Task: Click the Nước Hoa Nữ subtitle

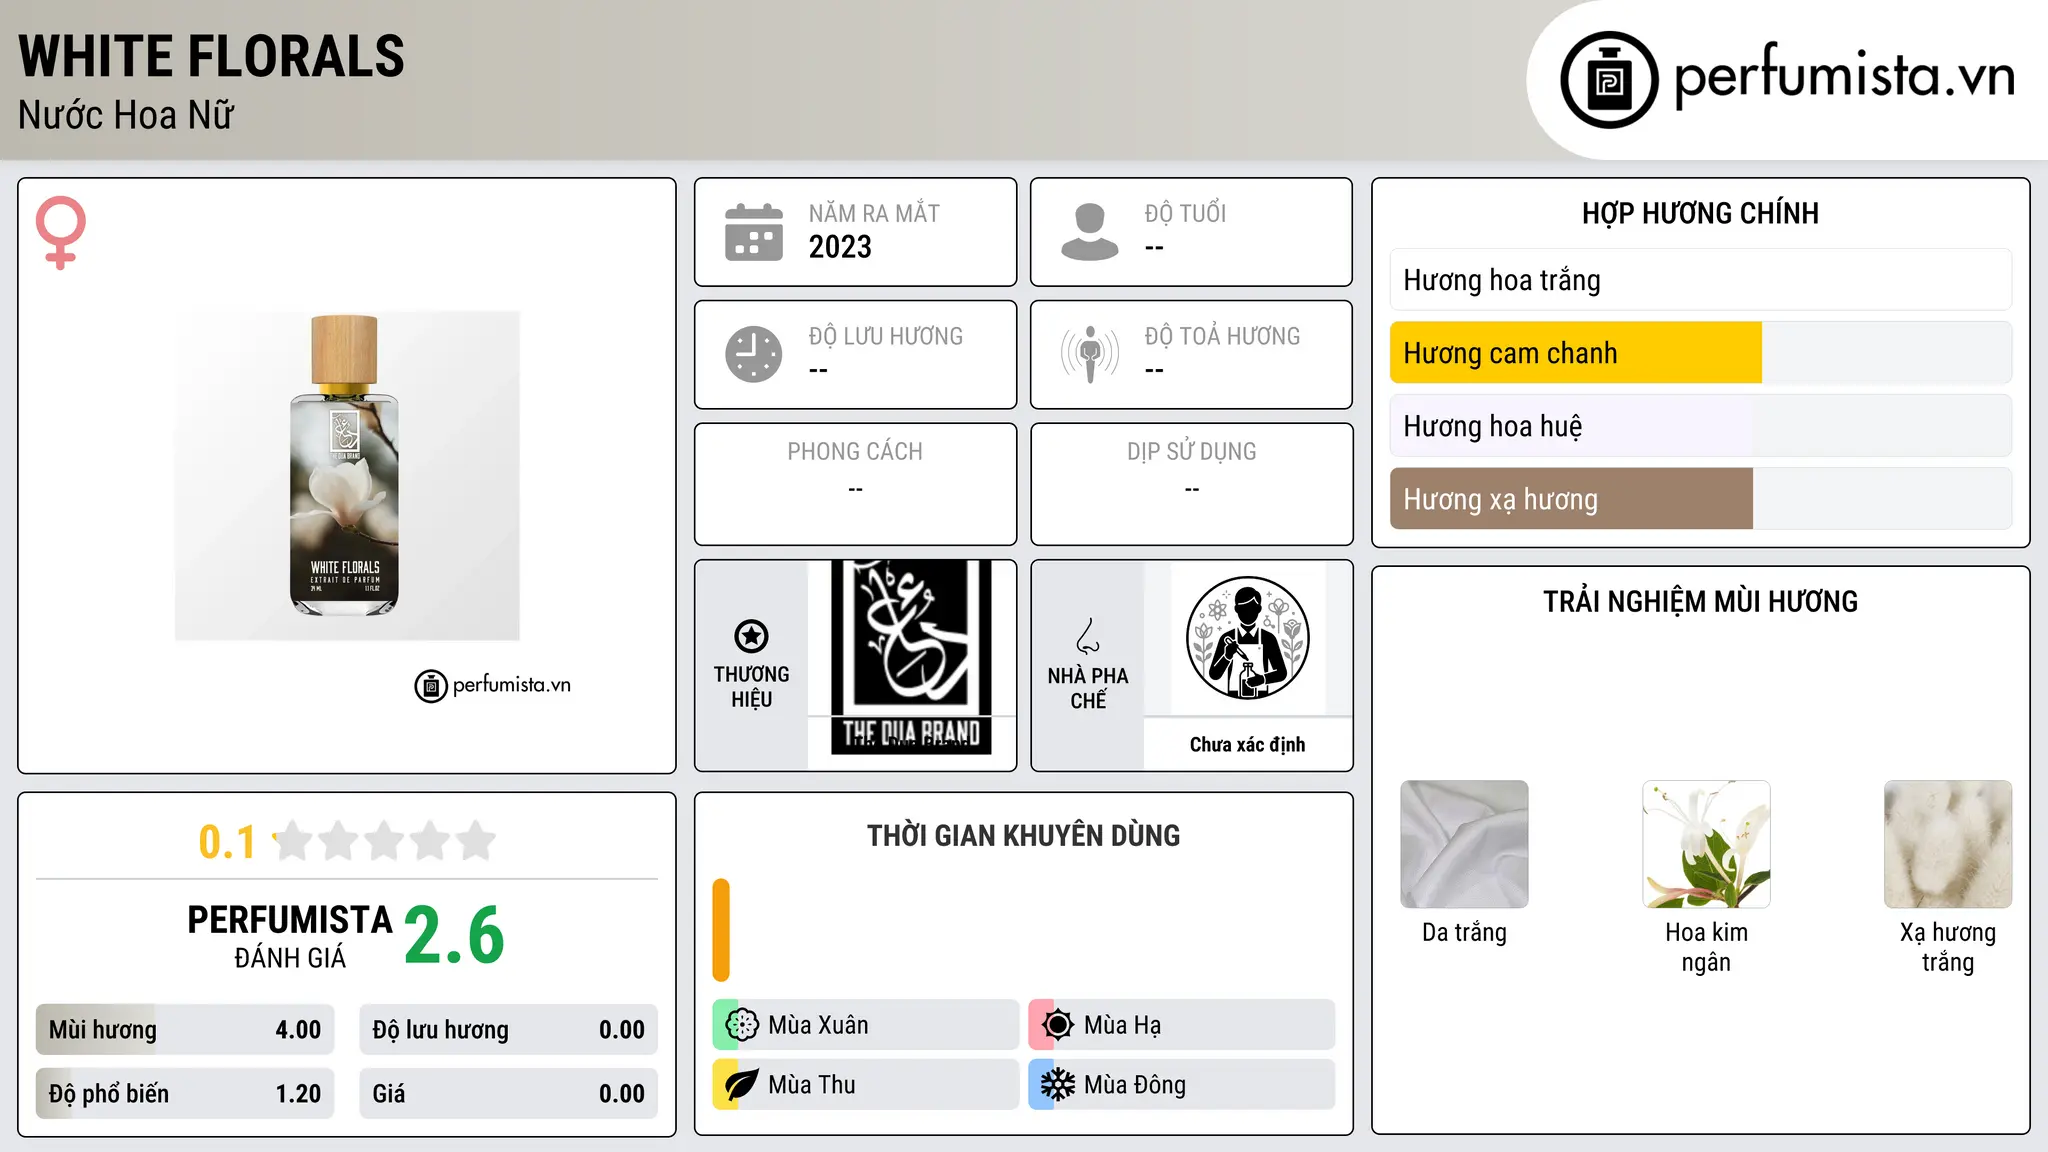Action: [126, 115]
